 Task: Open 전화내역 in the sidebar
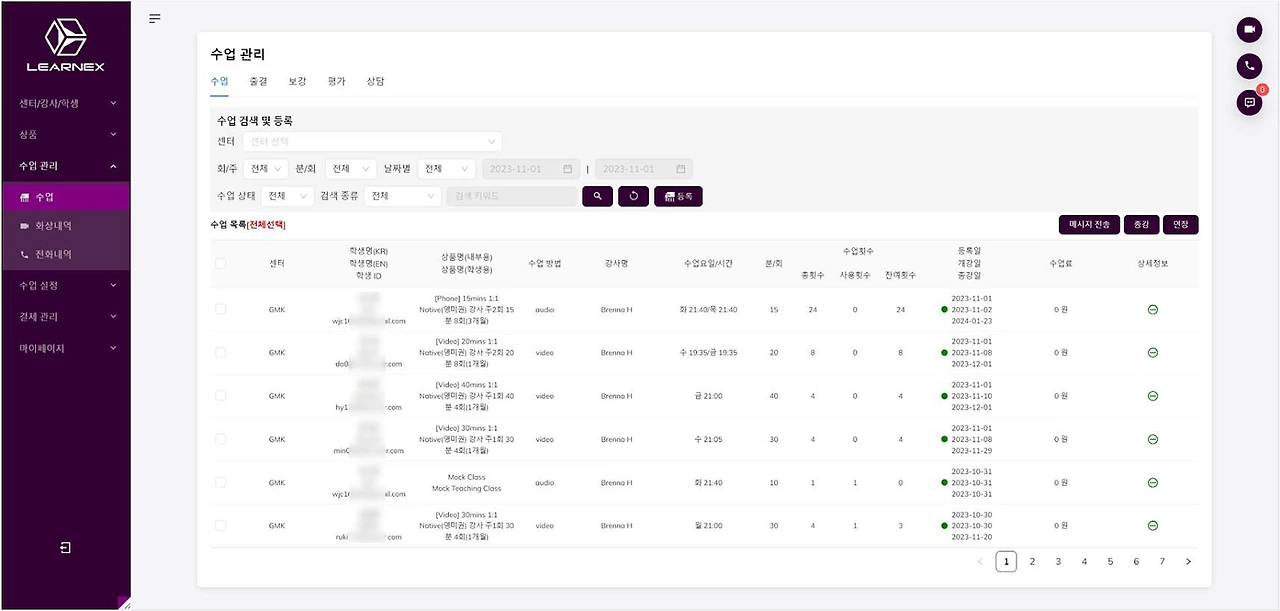(x=65, y=255)
